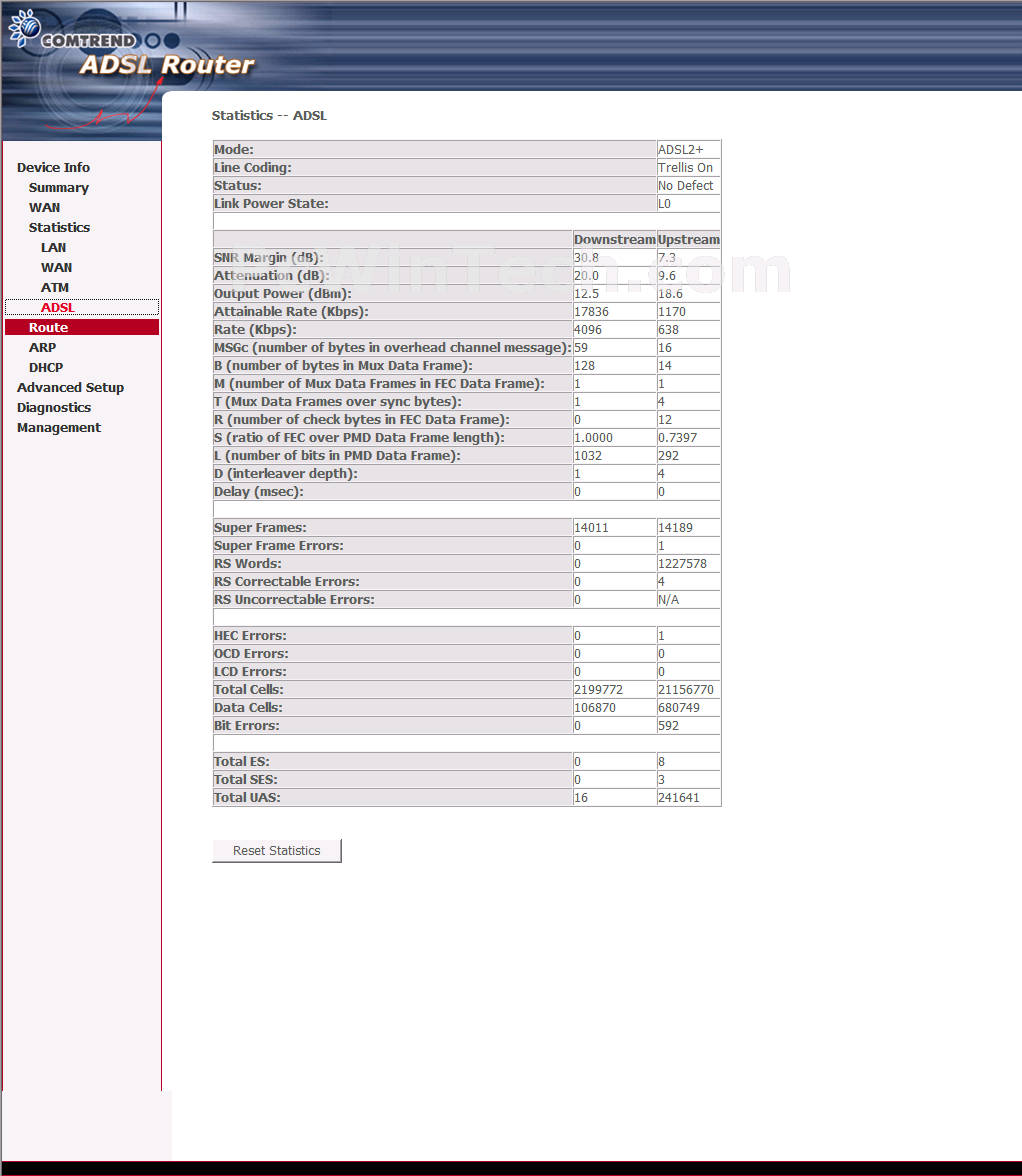Click downstream Rate value 4096
The width and height of the screenshot is (1022, 1176).
tap(588, 329)
